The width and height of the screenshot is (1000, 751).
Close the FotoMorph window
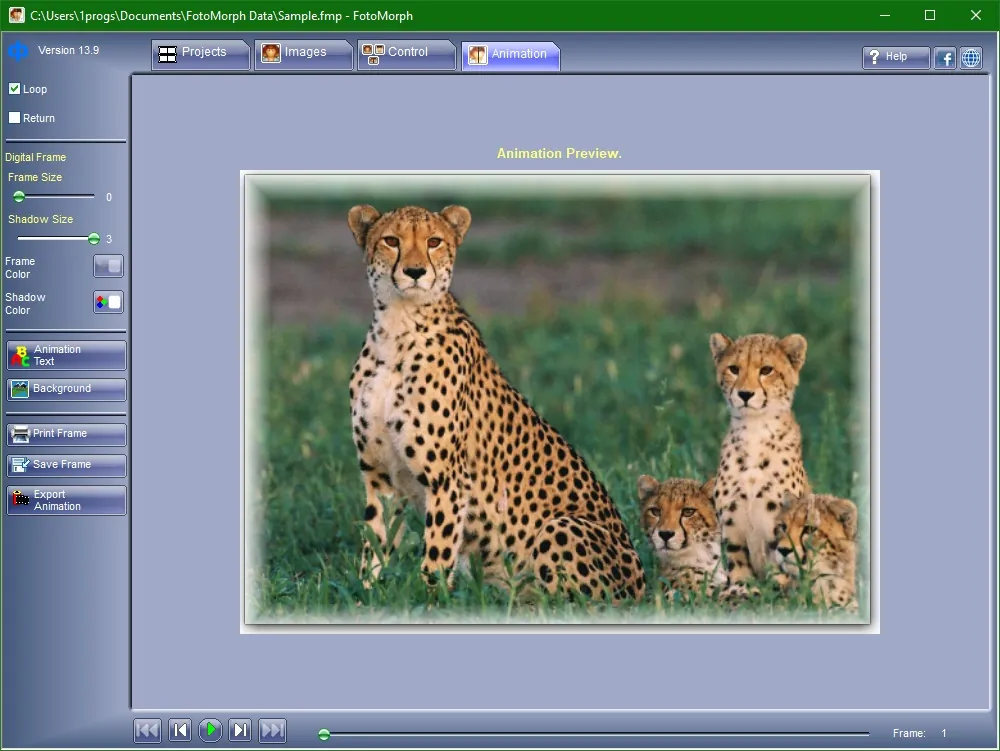click(x=976, y=15)
